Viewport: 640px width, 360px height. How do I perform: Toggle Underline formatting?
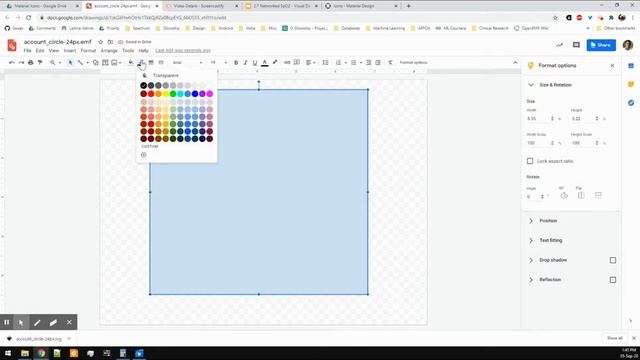[255, 62]
